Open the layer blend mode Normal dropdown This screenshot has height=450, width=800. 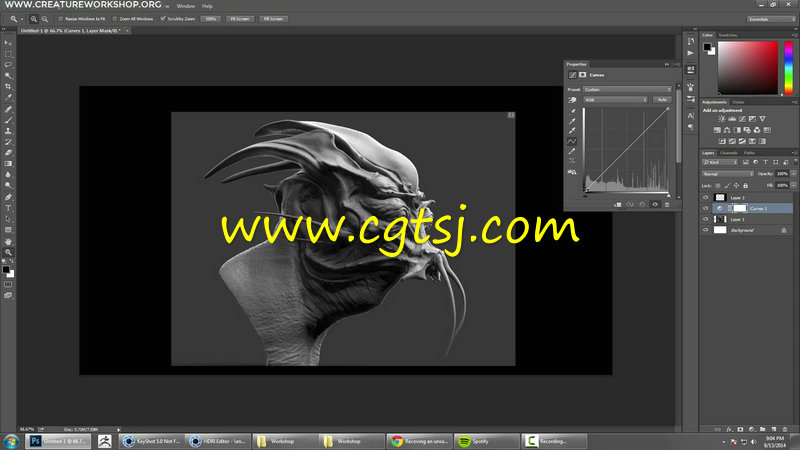point(728,174)
